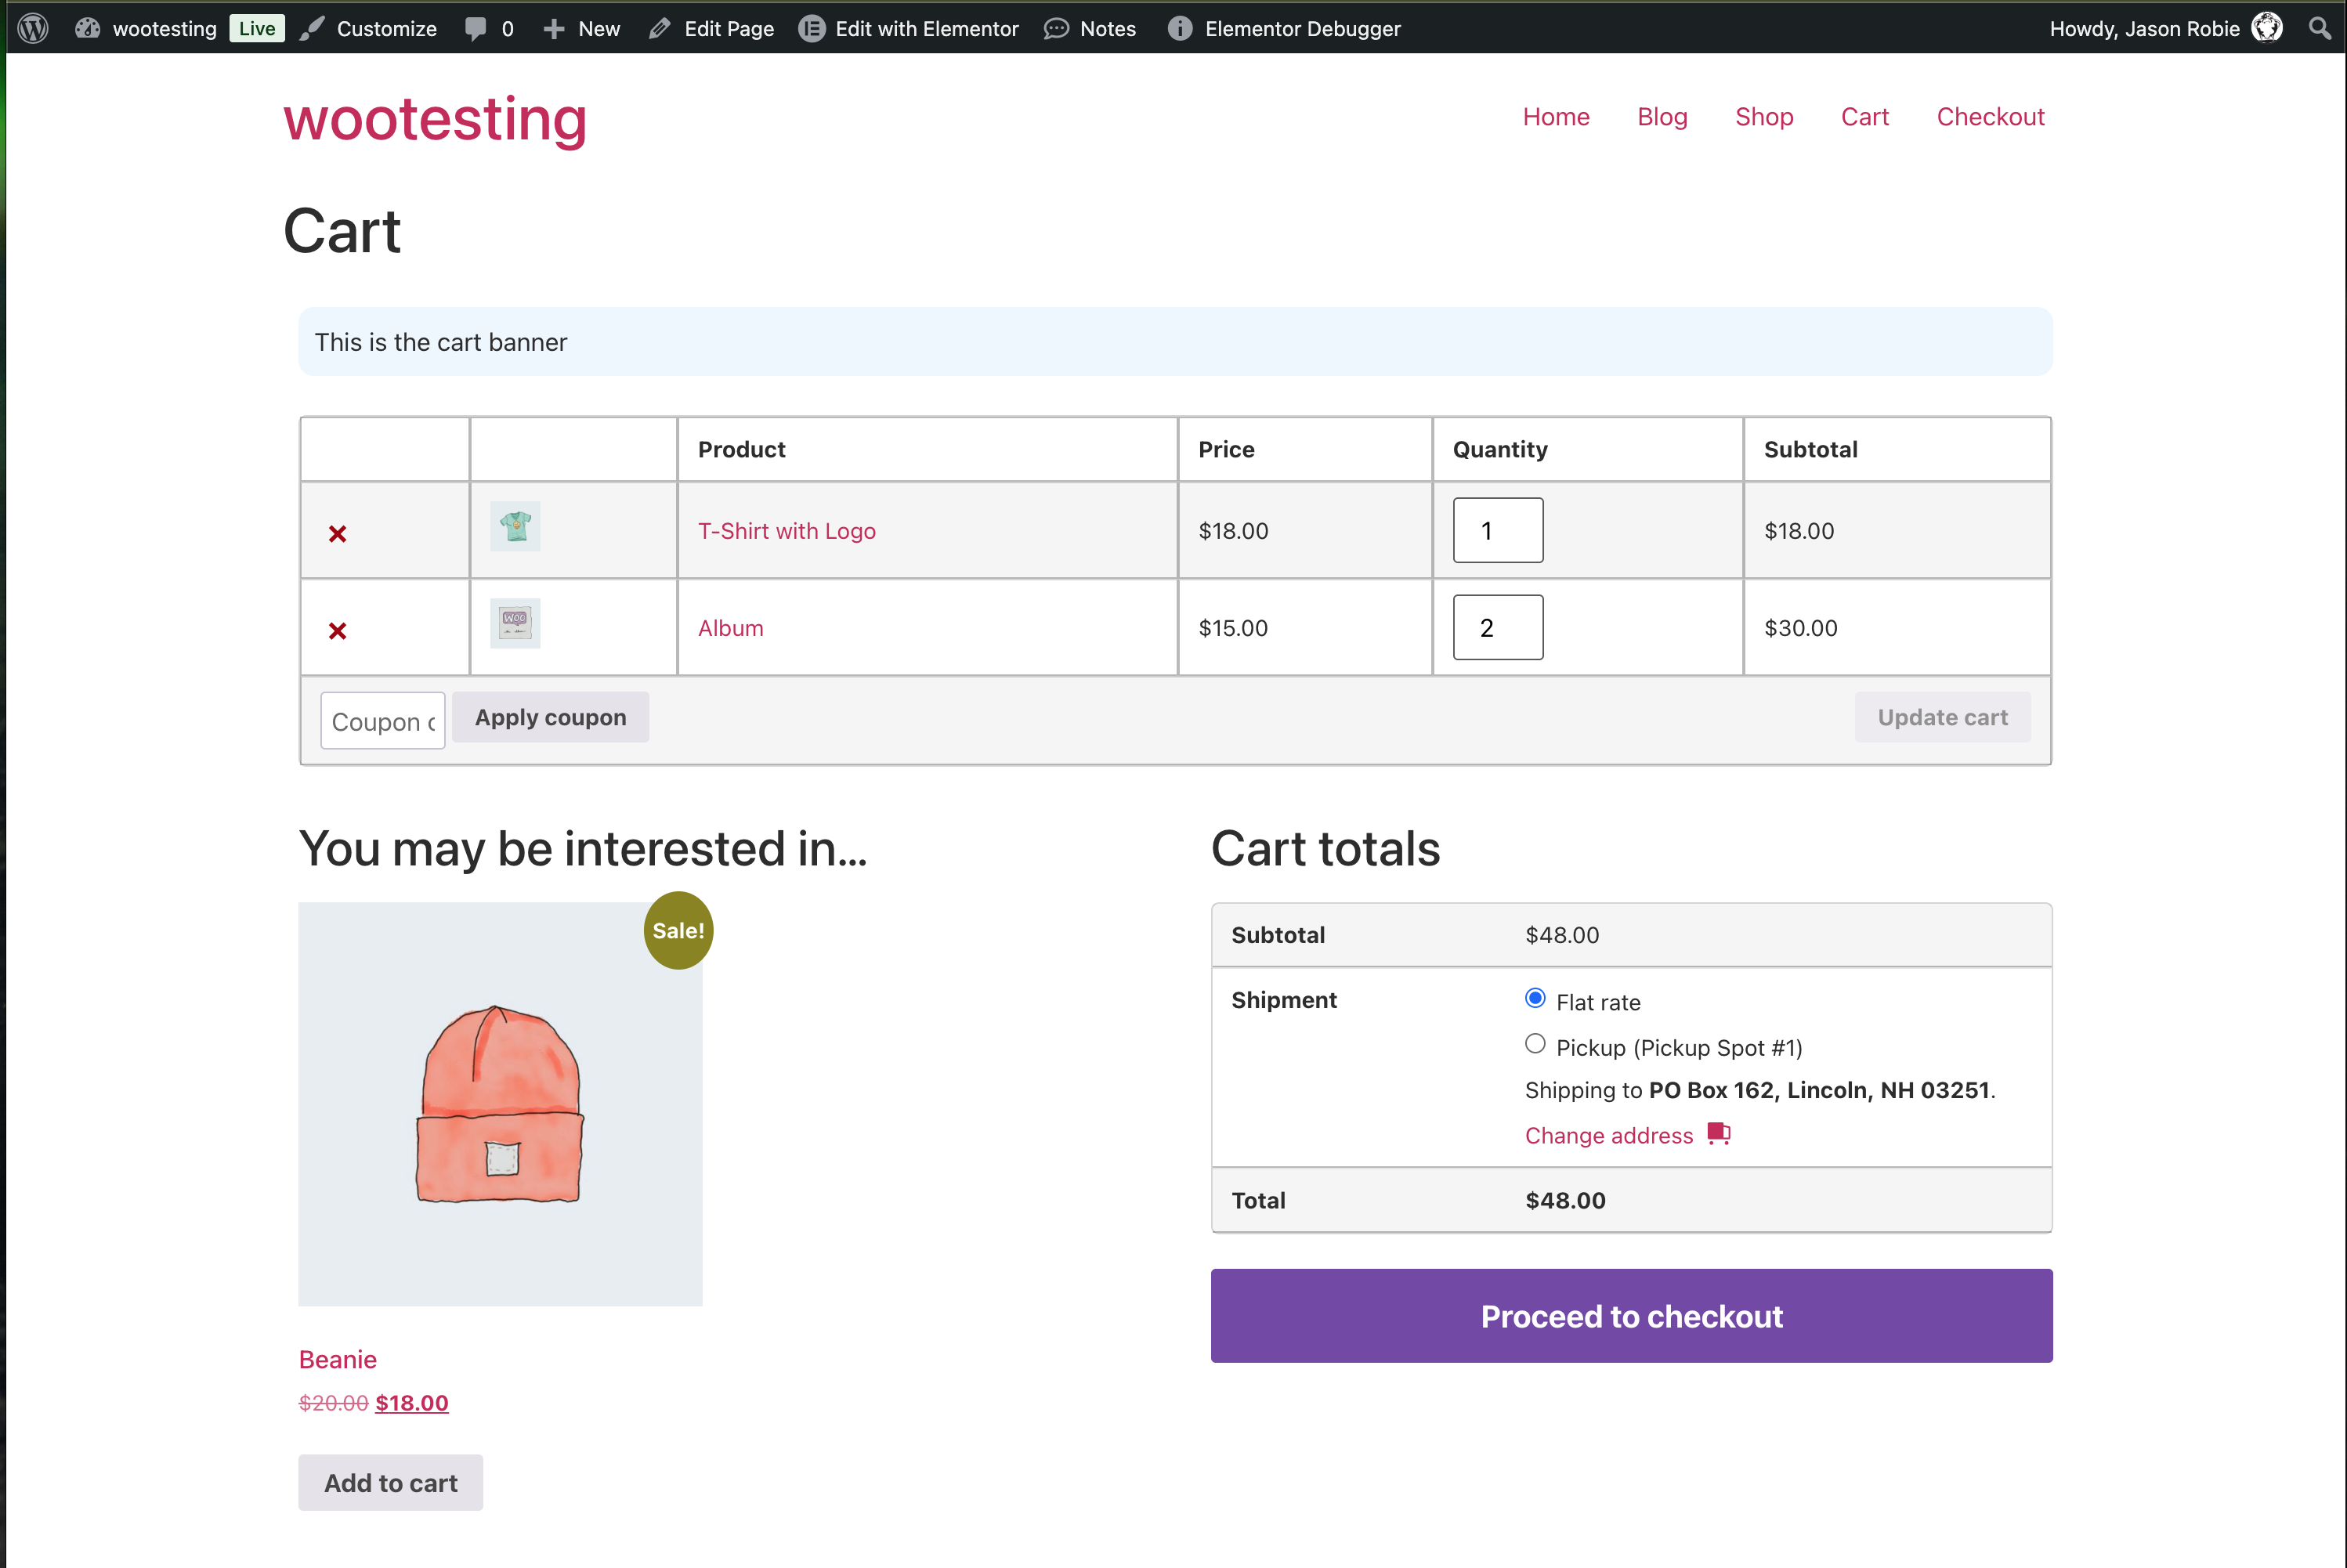Remove T-Shirt with Logo from cart
This screenshot has width=2347, height=1568.
(x=338, y=534)
